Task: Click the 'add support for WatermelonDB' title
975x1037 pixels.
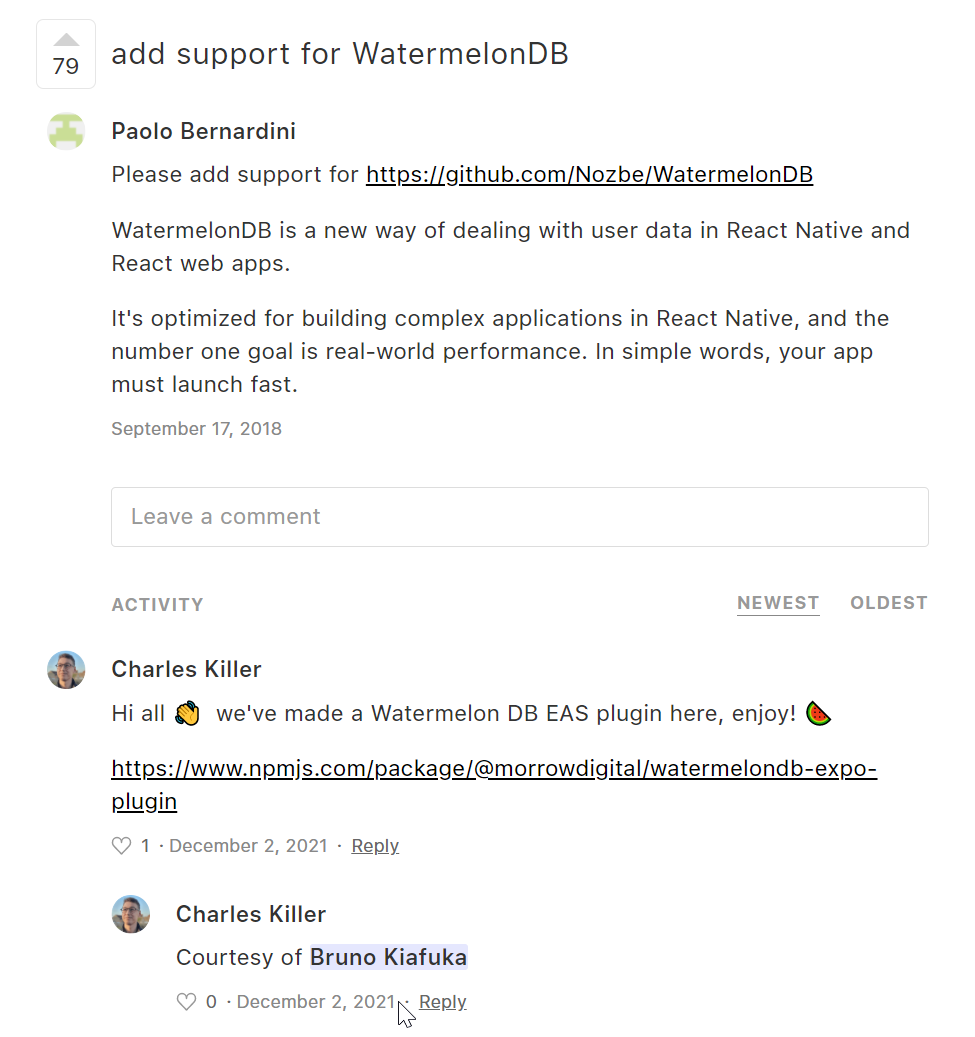Action: click(340, 54)
